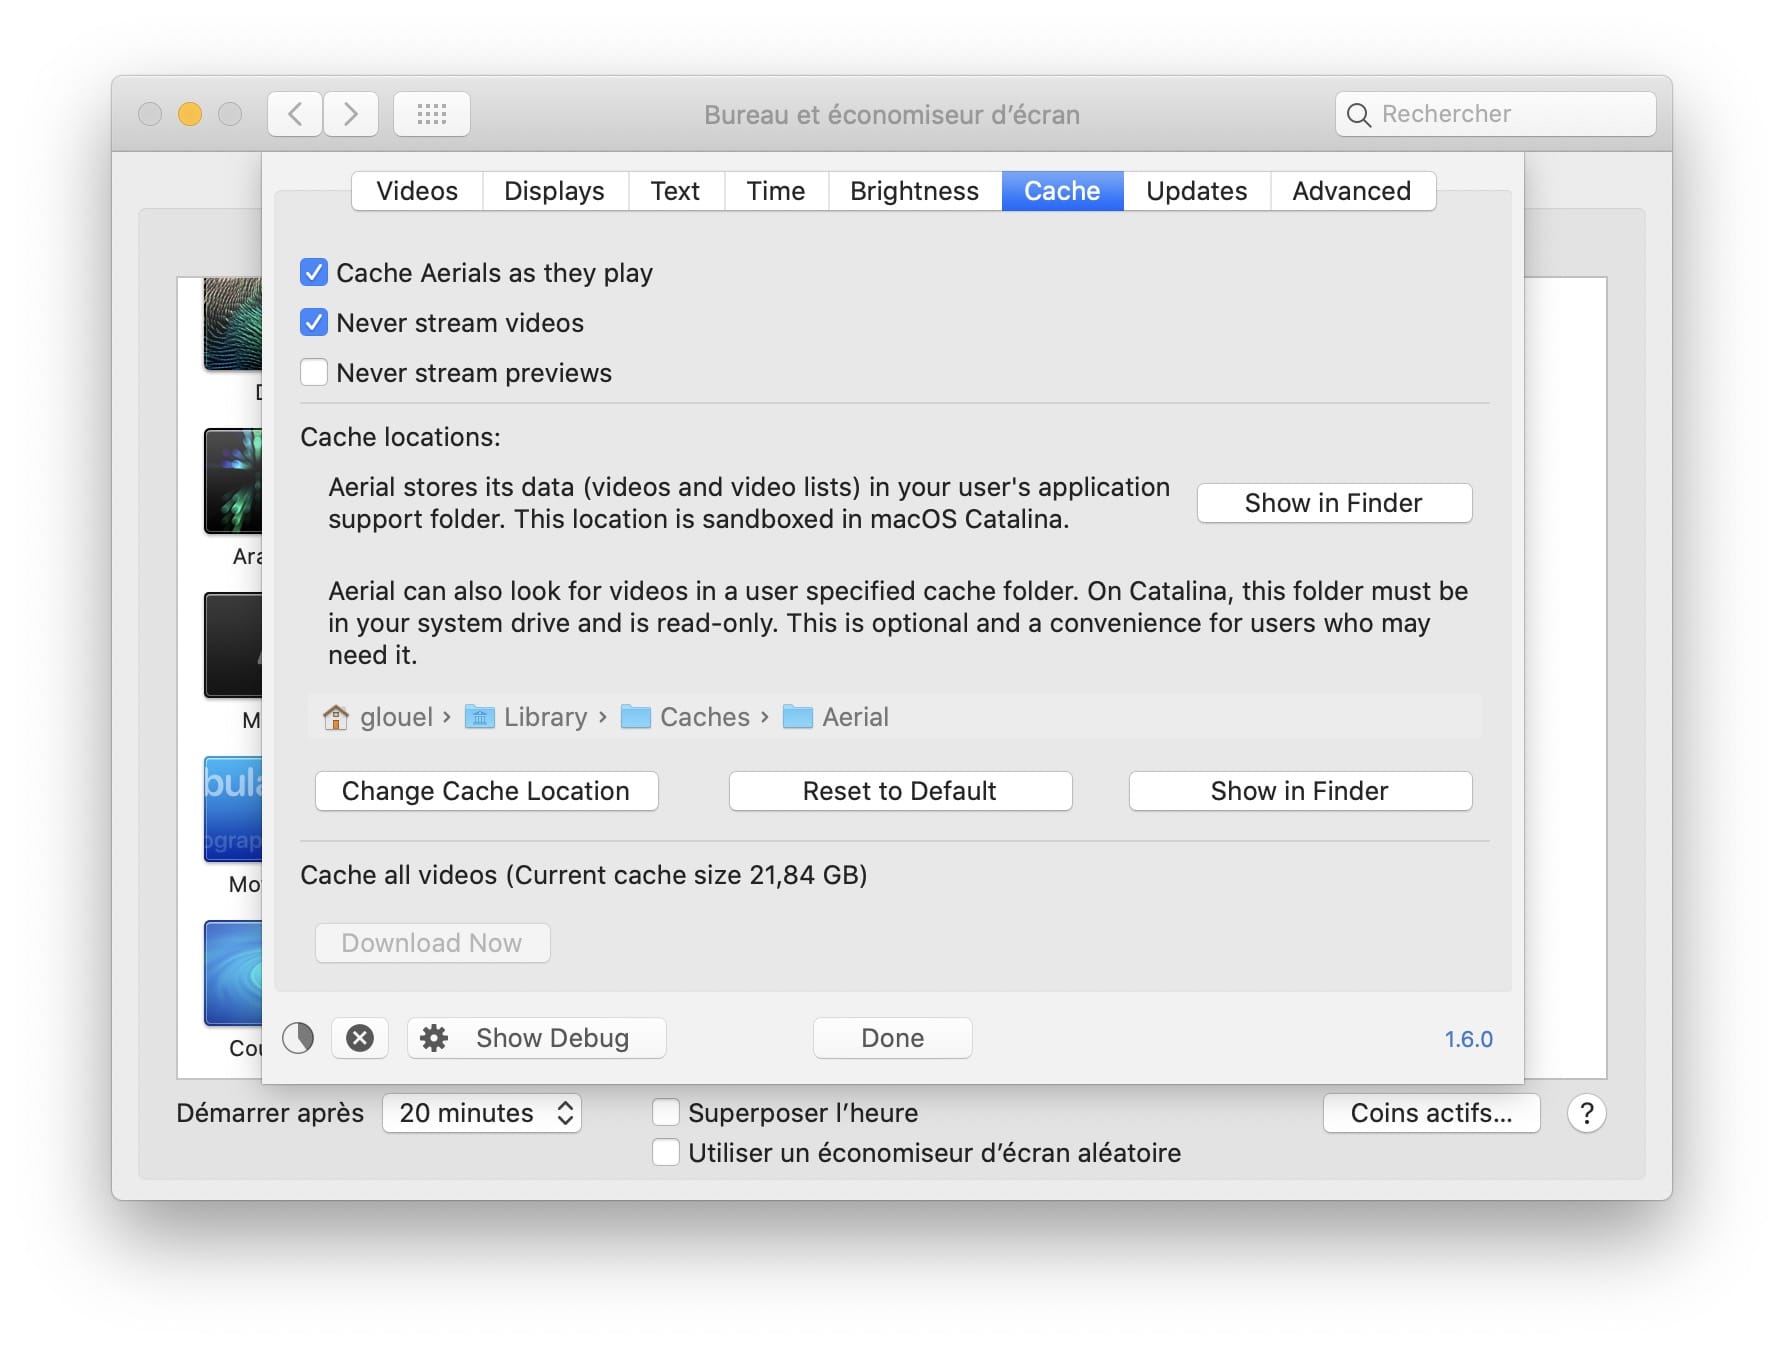This screenshot has height=1348, width=1784.
Task: Open the Text tab
Action: pos(676,191)
